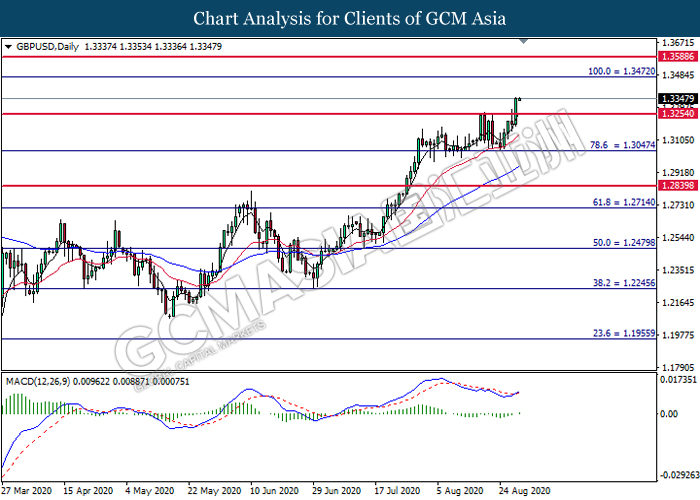This screenshot has height=500, width=700.
Task: Click the 10 Jun 2020 date label
Action: click(275, 491)
